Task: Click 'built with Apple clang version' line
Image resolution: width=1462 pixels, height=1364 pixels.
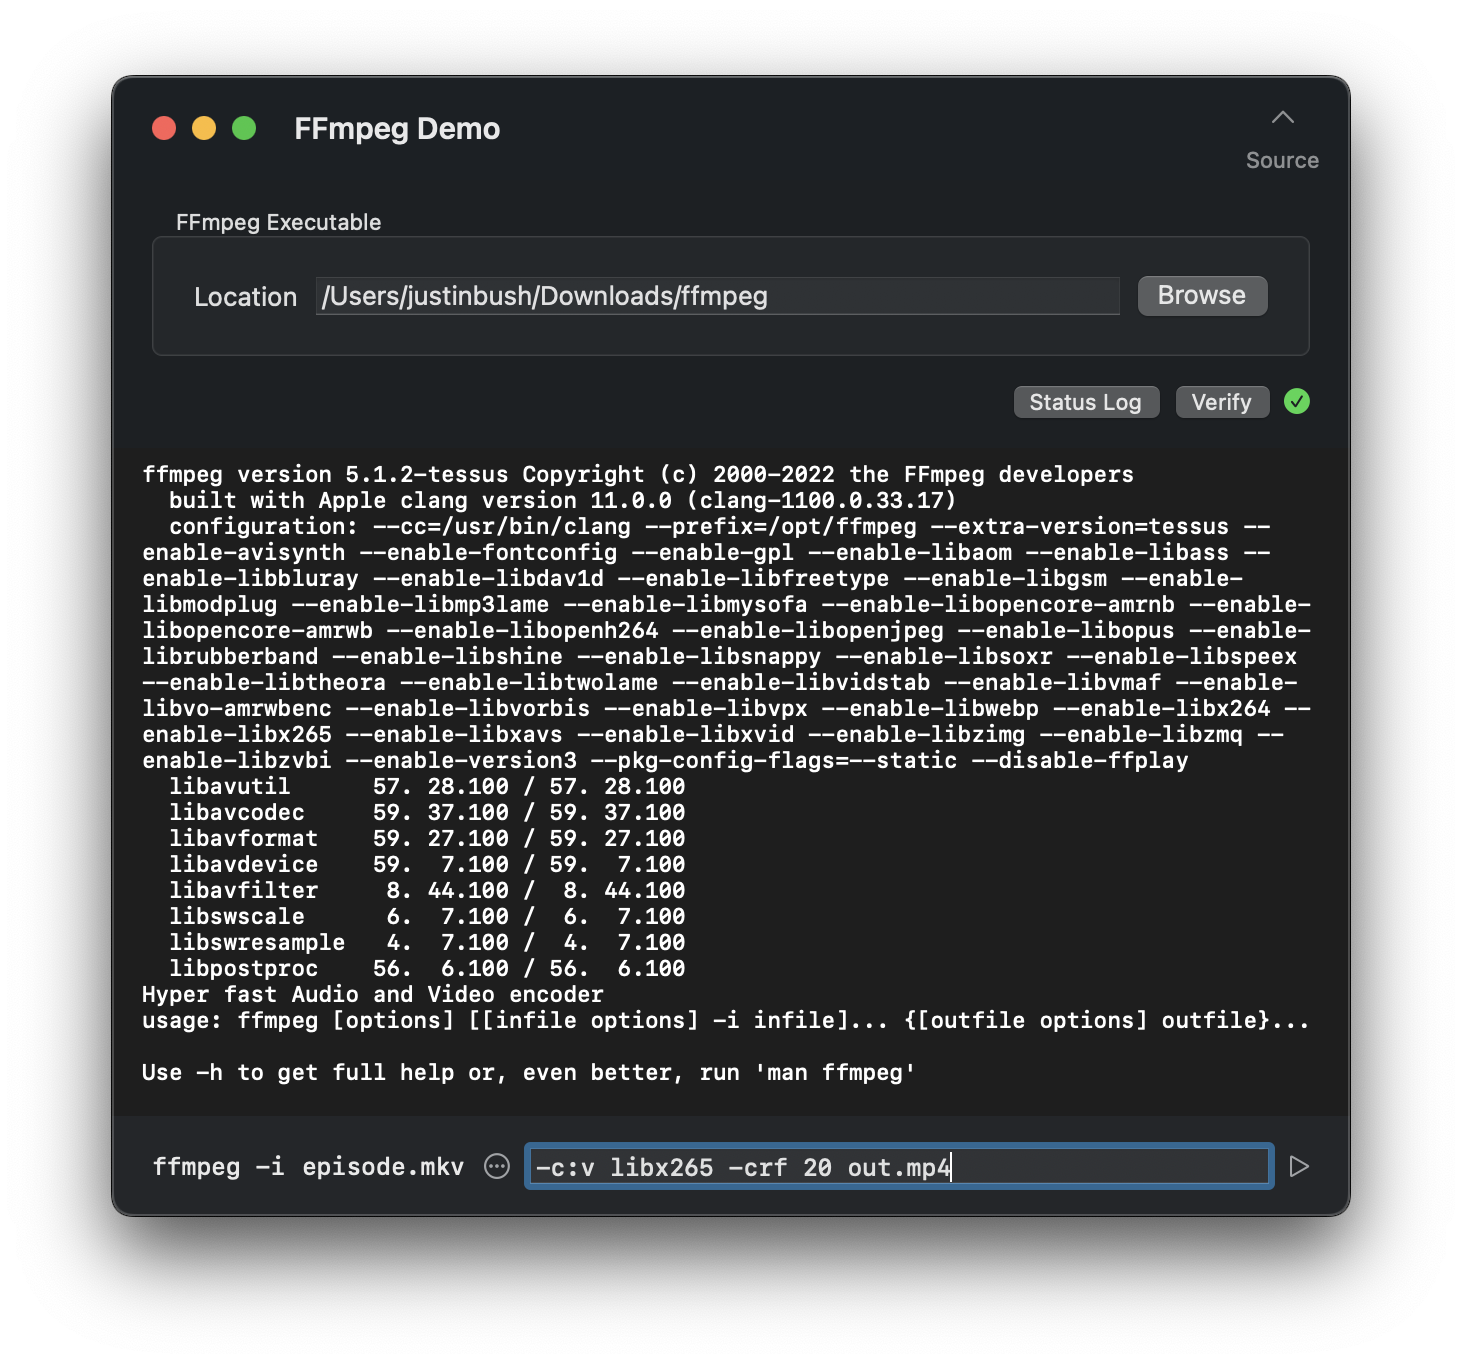Action: (563, 500)
